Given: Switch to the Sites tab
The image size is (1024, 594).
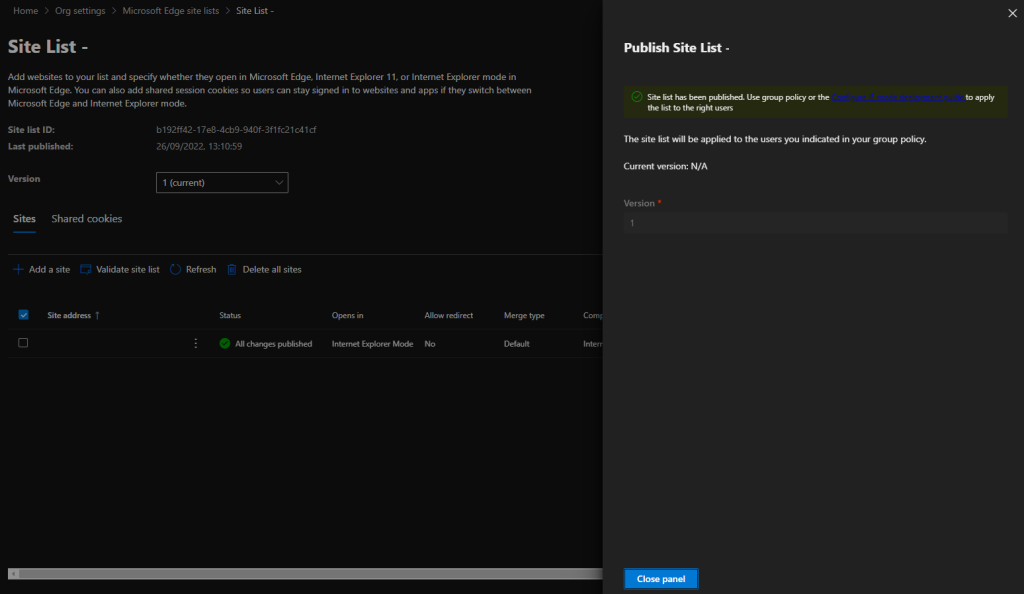Looking at the screenshot, I should coord(24,219).
